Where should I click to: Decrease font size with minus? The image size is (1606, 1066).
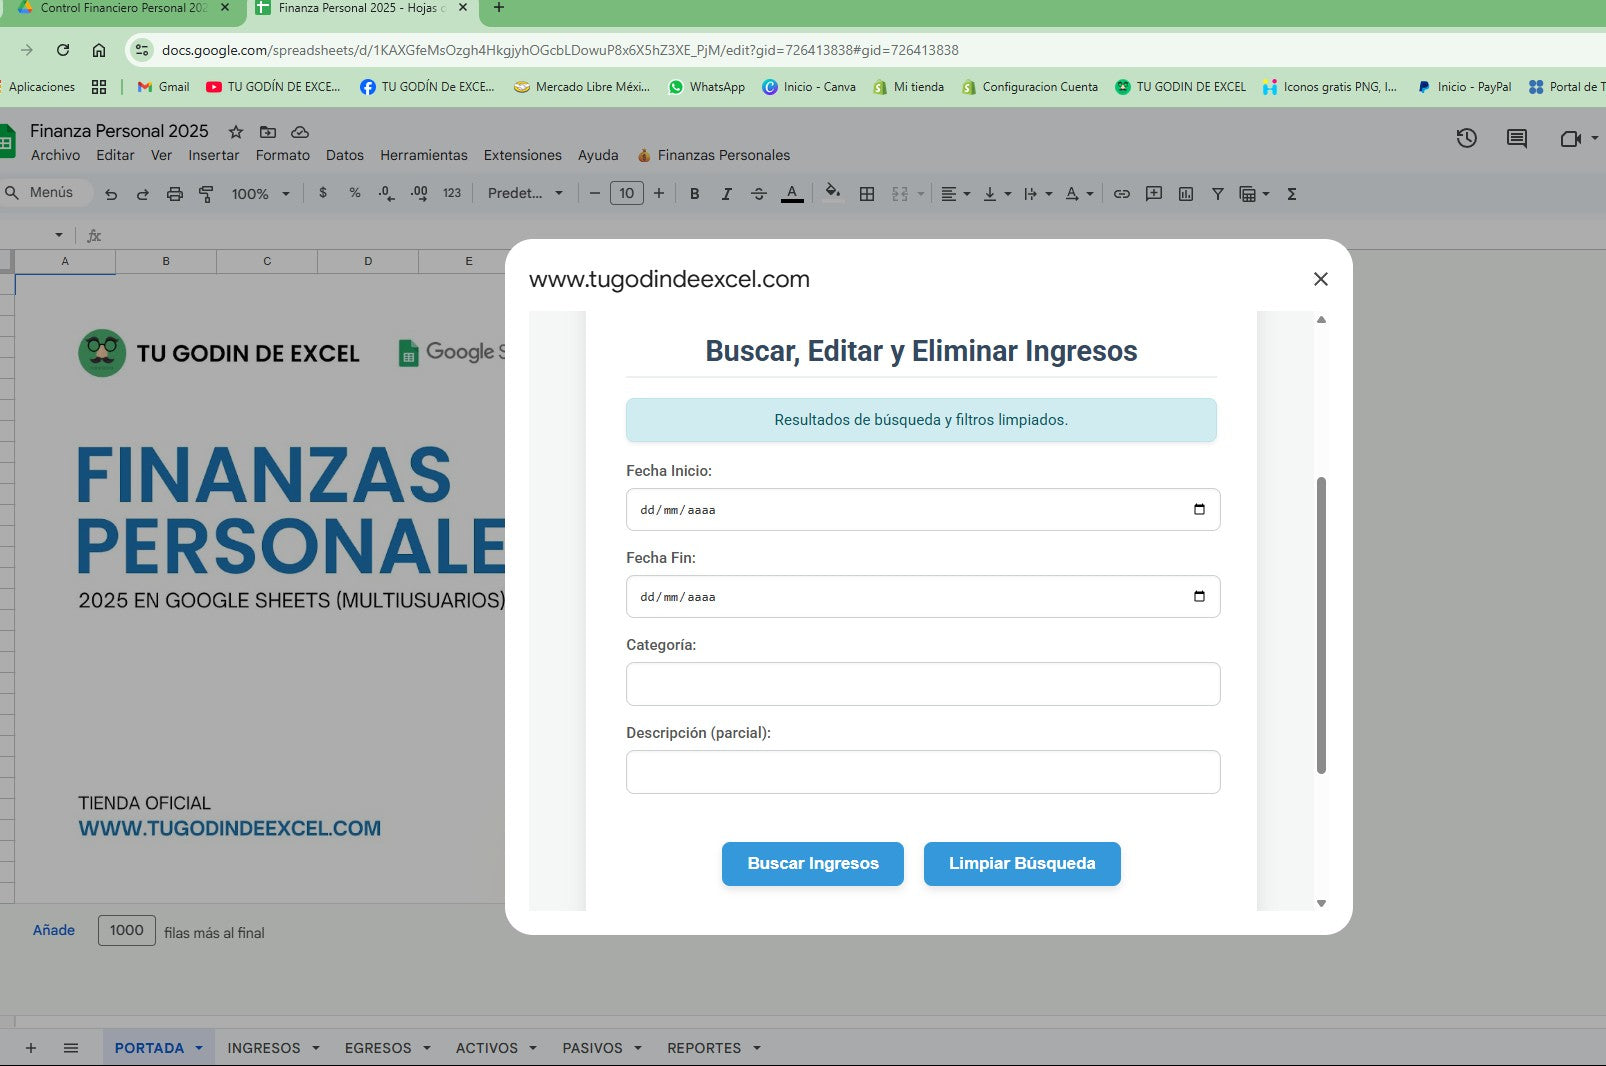(x=595, y=193)
